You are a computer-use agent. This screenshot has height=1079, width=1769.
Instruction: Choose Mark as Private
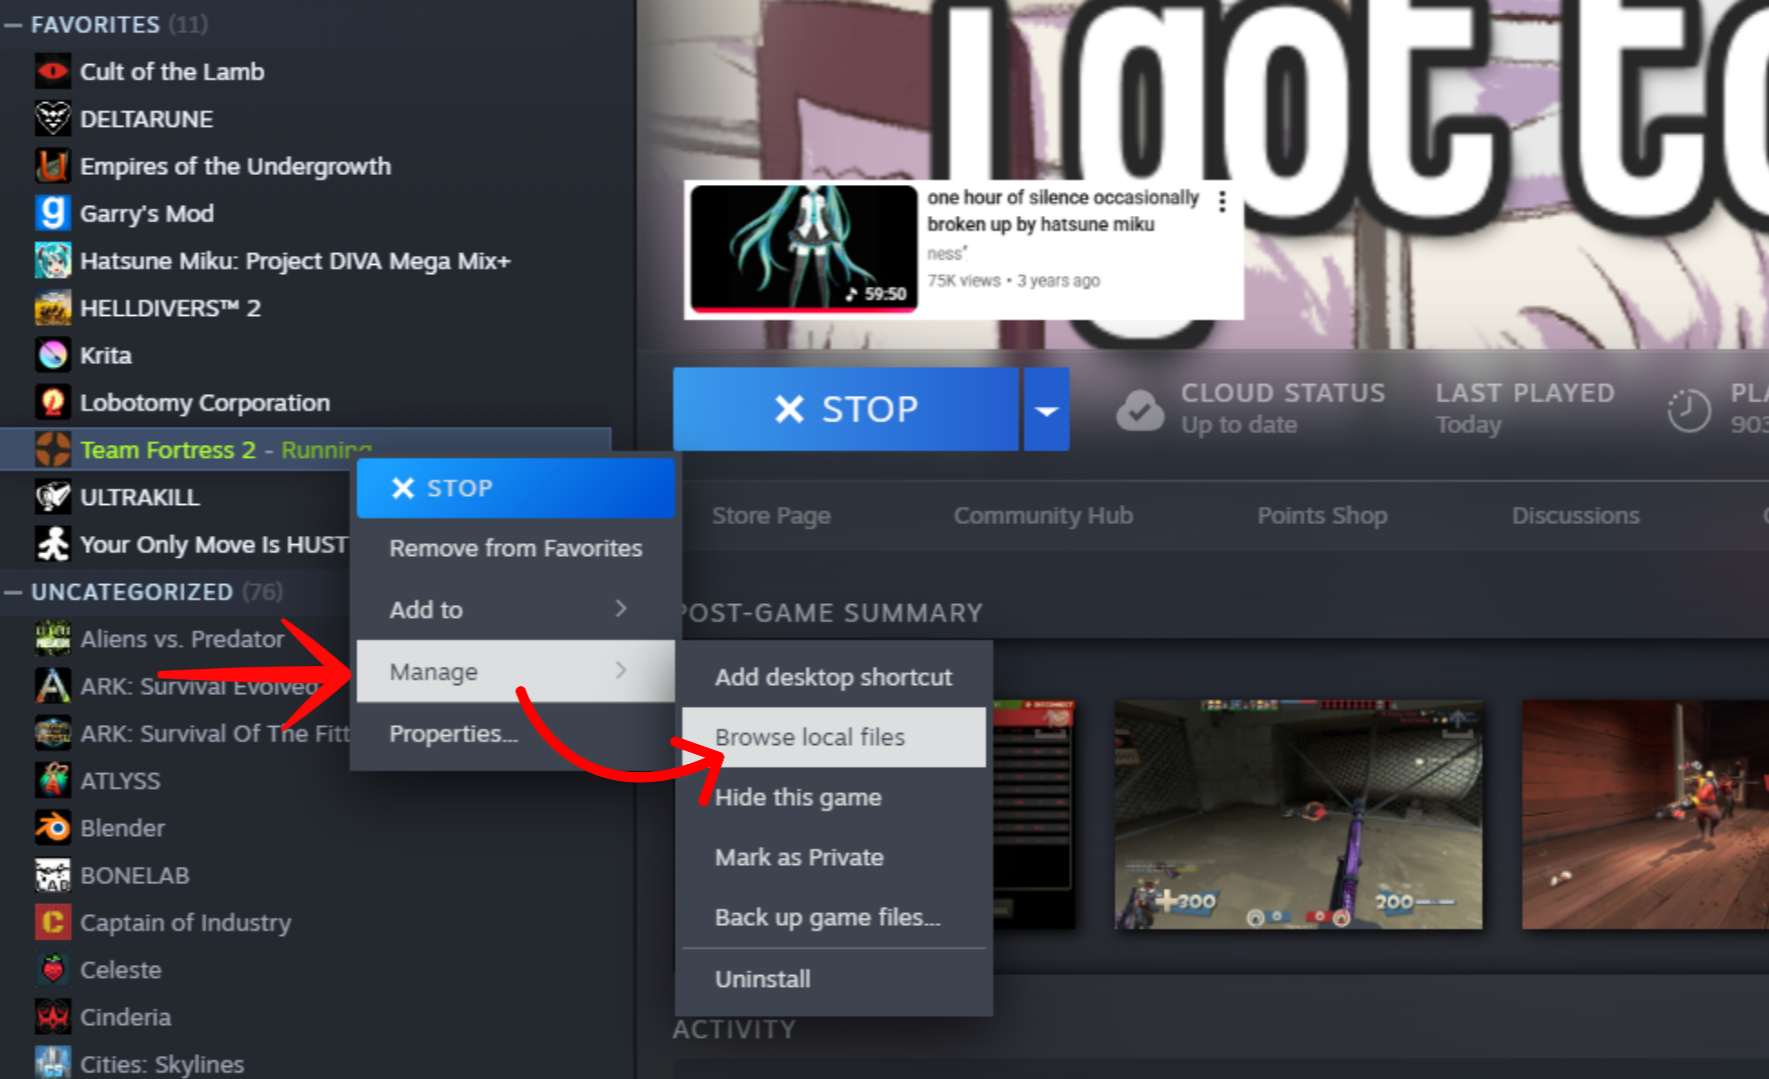(x=834, y=857)
